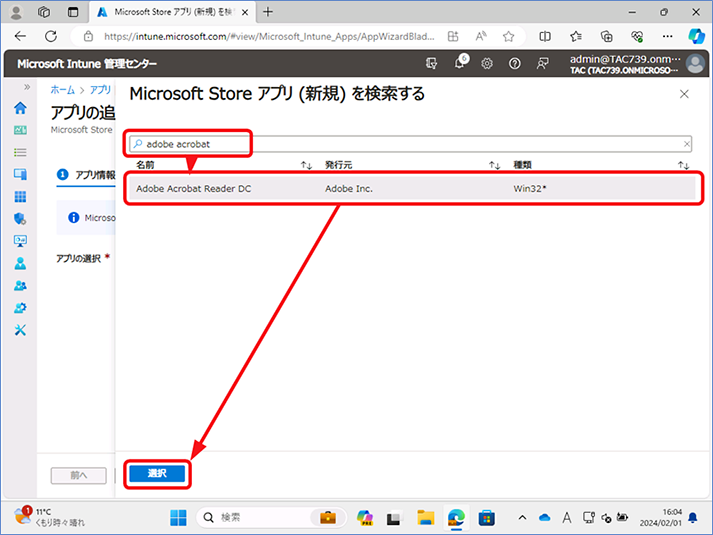Click the browser address bar URL
The width and height of the screenshot is (713, 535).
pos(269,36)
